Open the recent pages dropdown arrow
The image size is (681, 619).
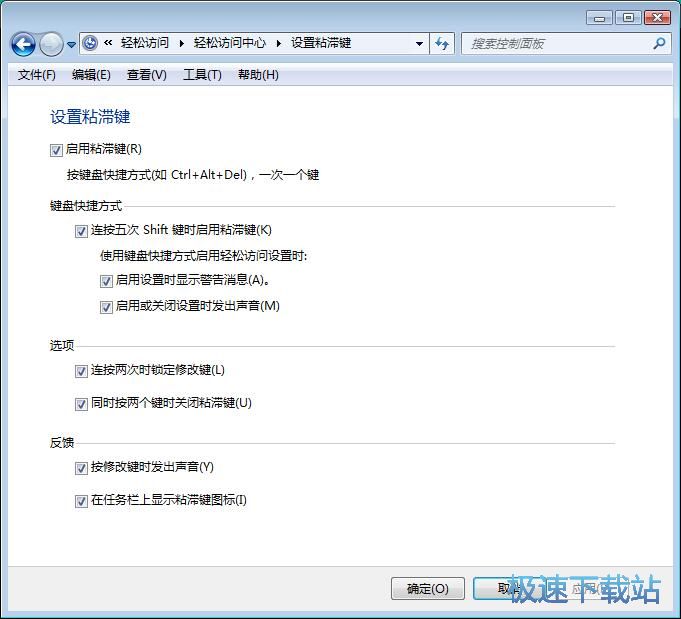(x=72, y=44)
